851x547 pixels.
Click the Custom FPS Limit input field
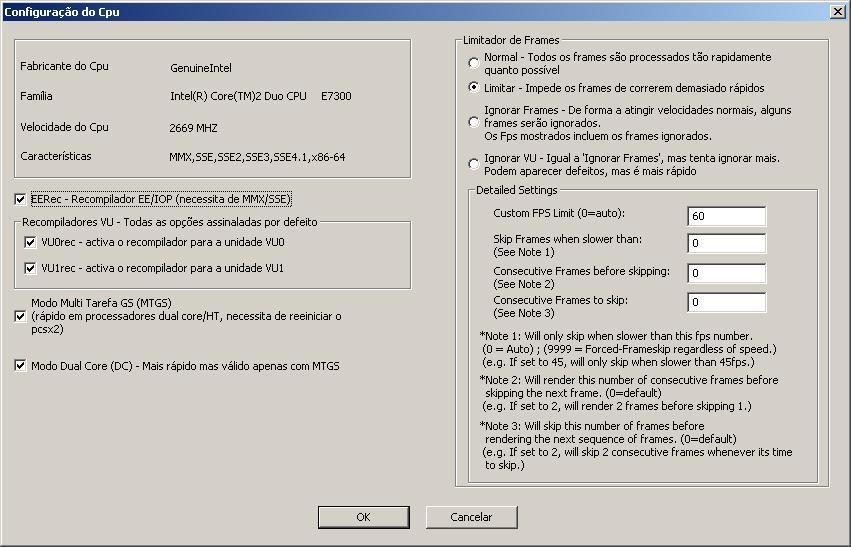pos(727,216)
